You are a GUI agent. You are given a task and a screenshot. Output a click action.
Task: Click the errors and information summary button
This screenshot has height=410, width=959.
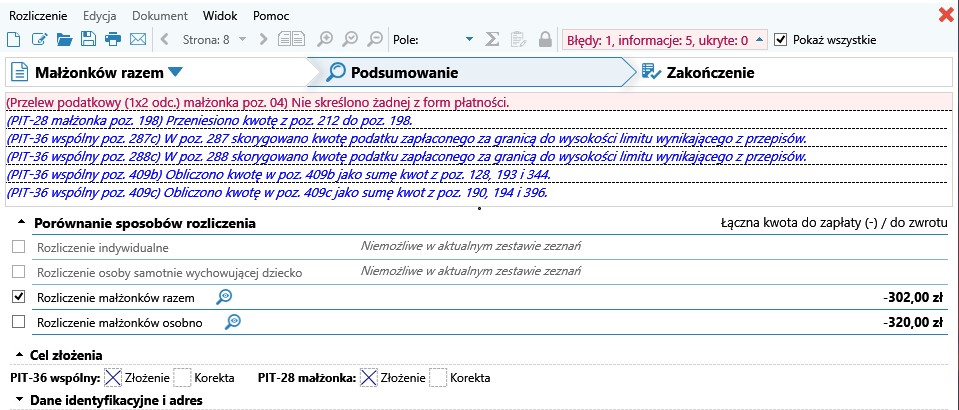pos(664,40)
